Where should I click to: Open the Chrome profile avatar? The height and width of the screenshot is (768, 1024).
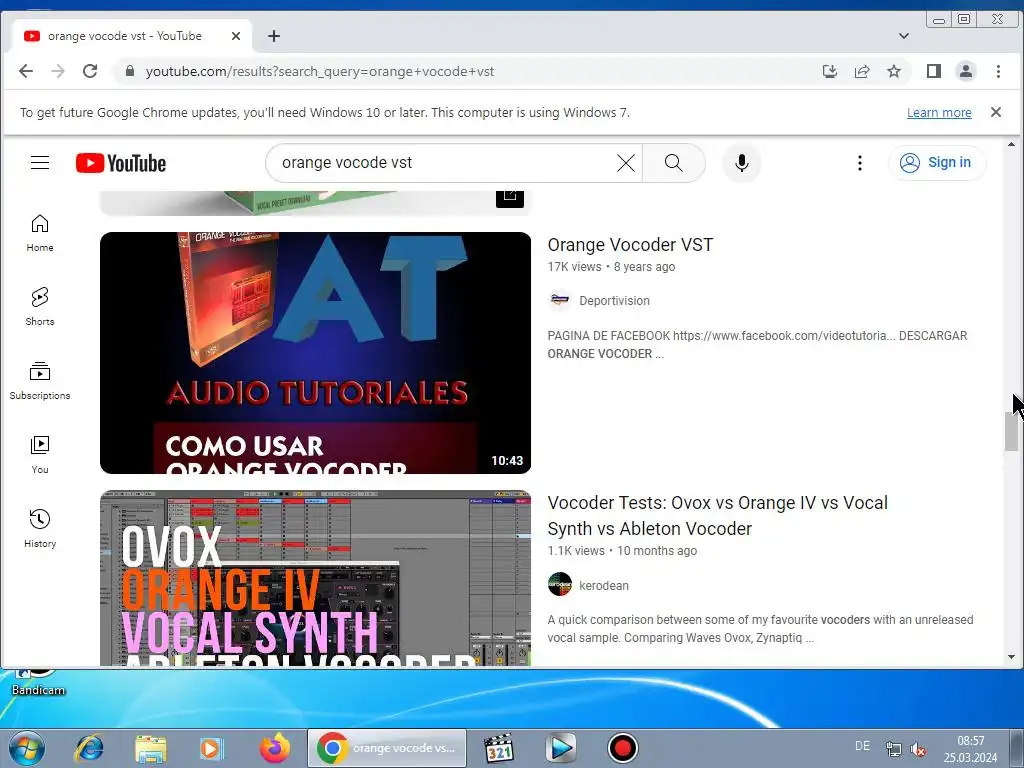[x=966, y=71]
